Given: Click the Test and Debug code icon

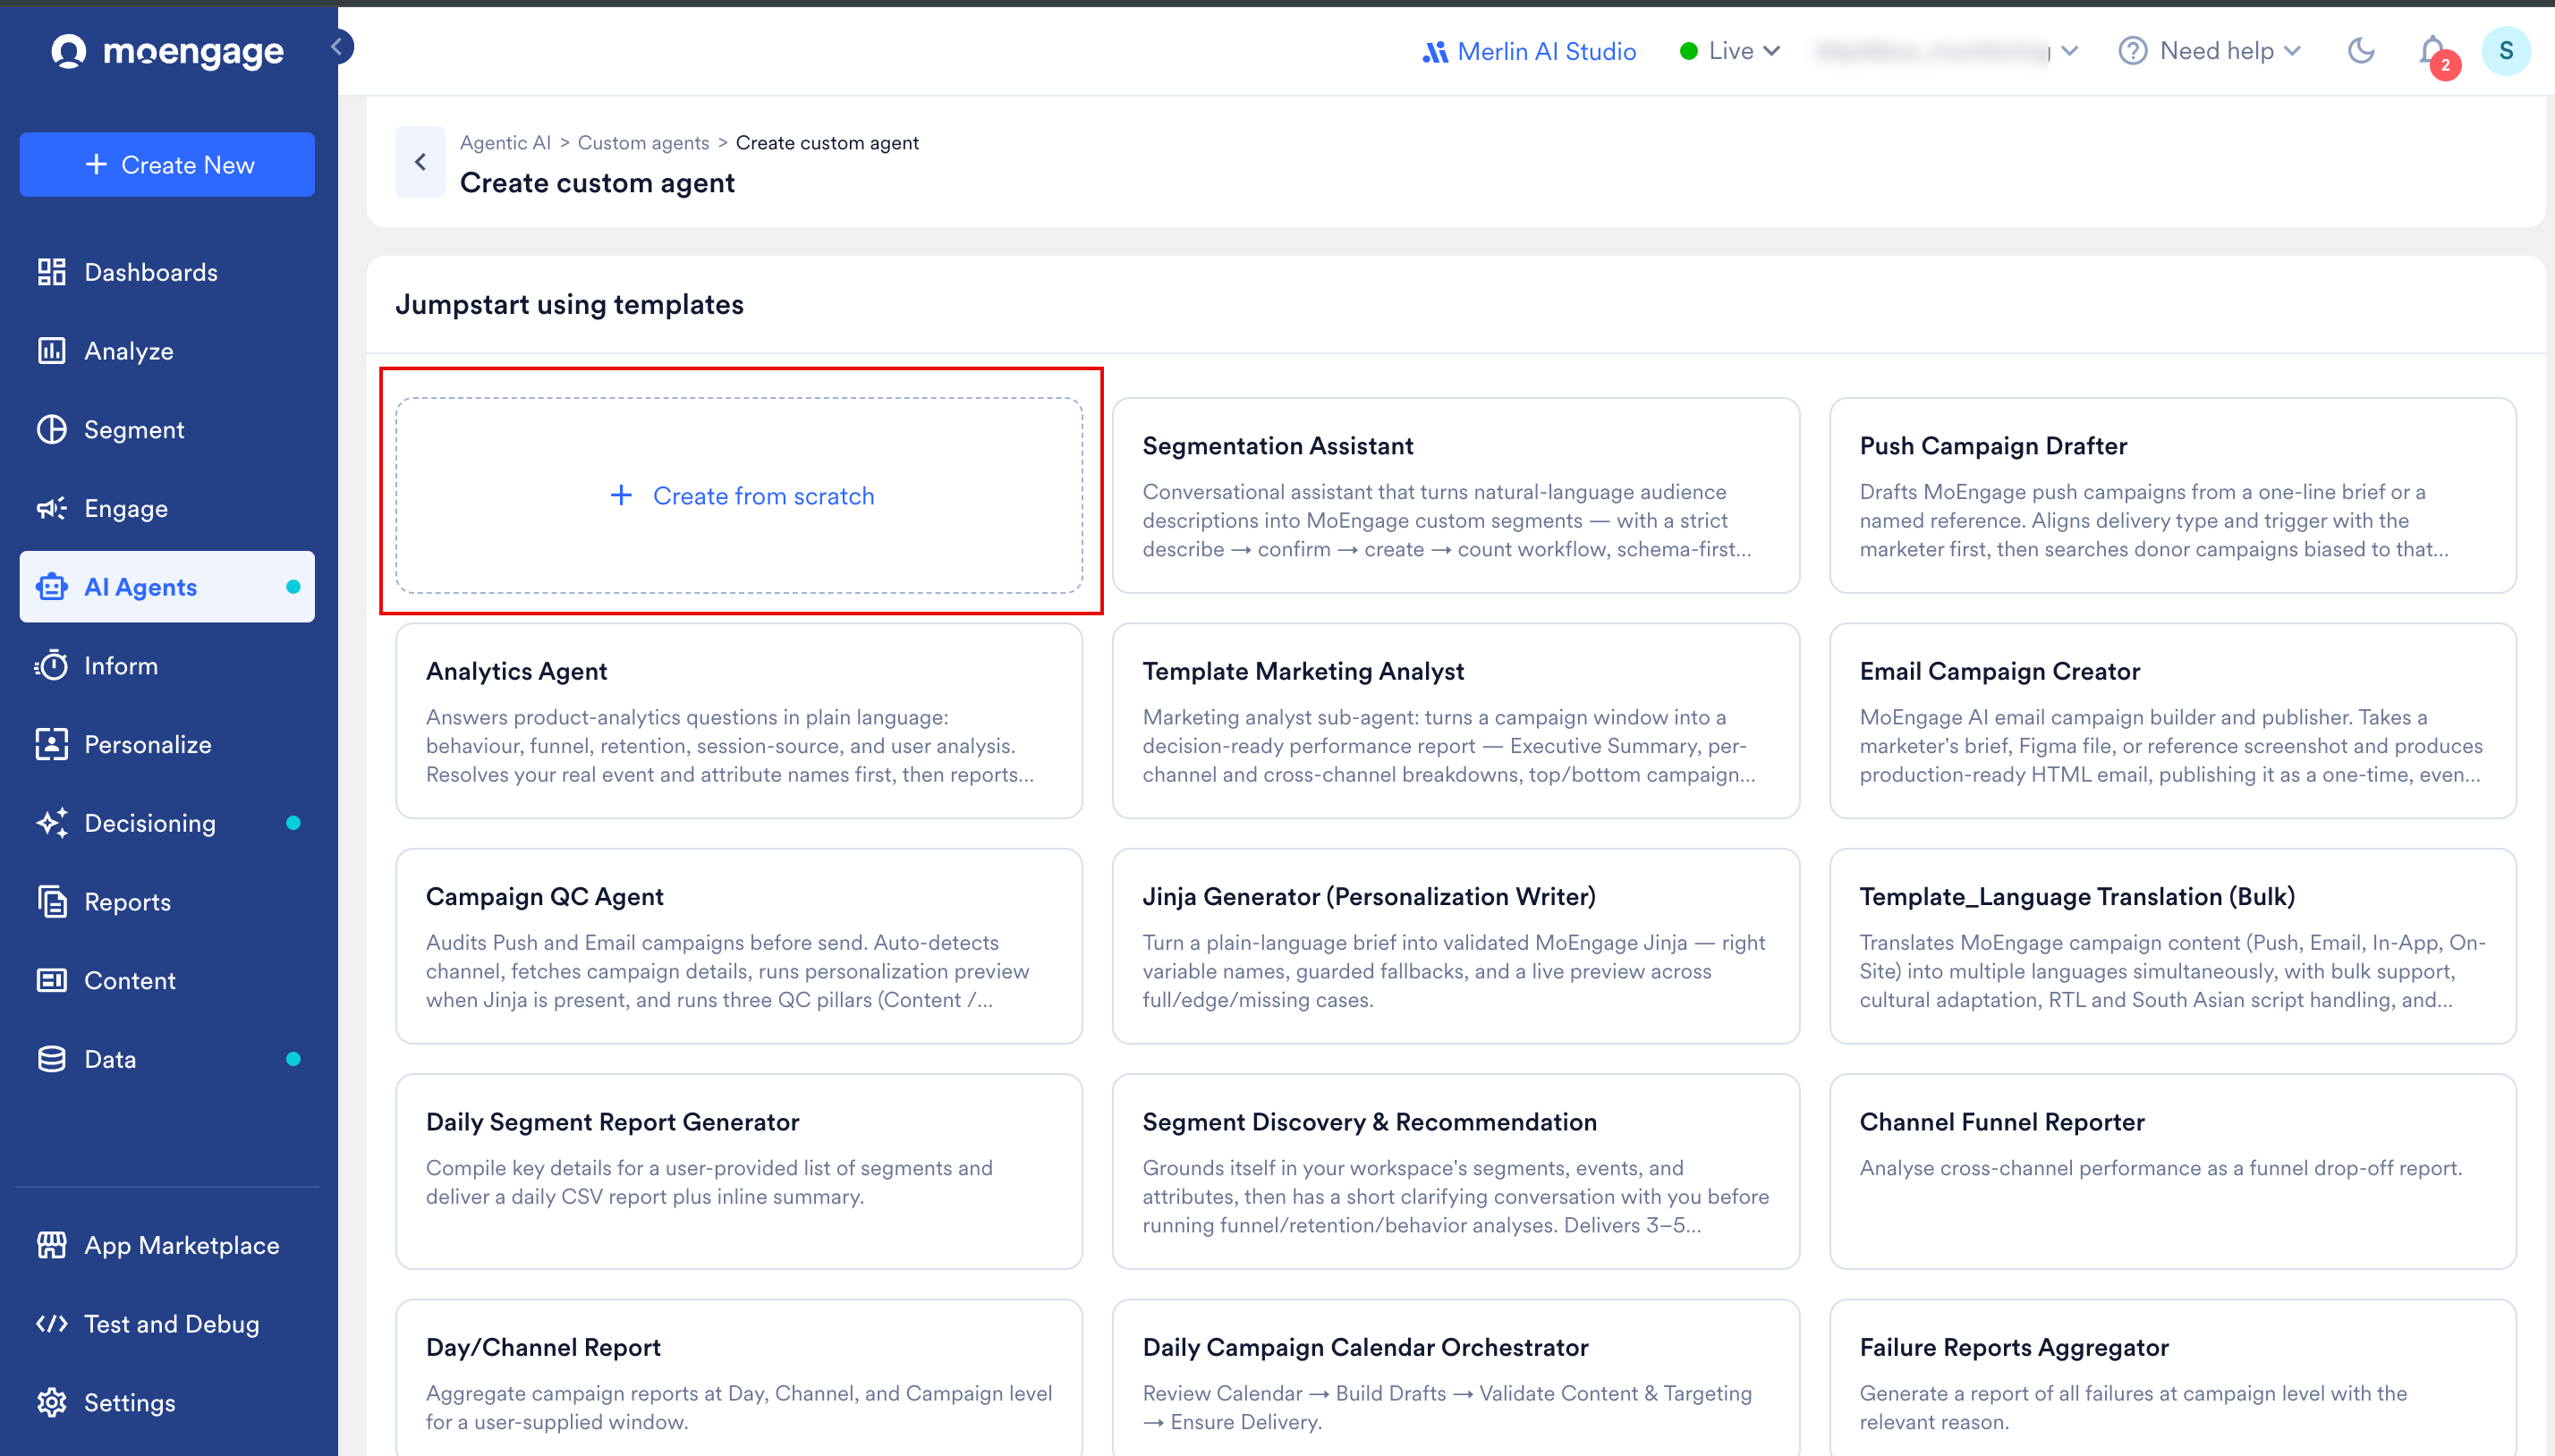Looking at the screenshot, I should [x=51, y=1324].
